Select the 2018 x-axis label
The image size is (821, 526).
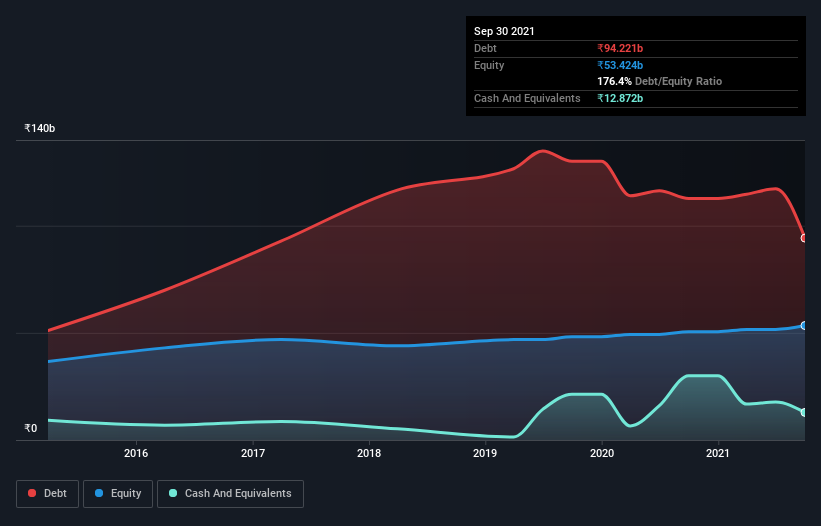pos(369,453)
